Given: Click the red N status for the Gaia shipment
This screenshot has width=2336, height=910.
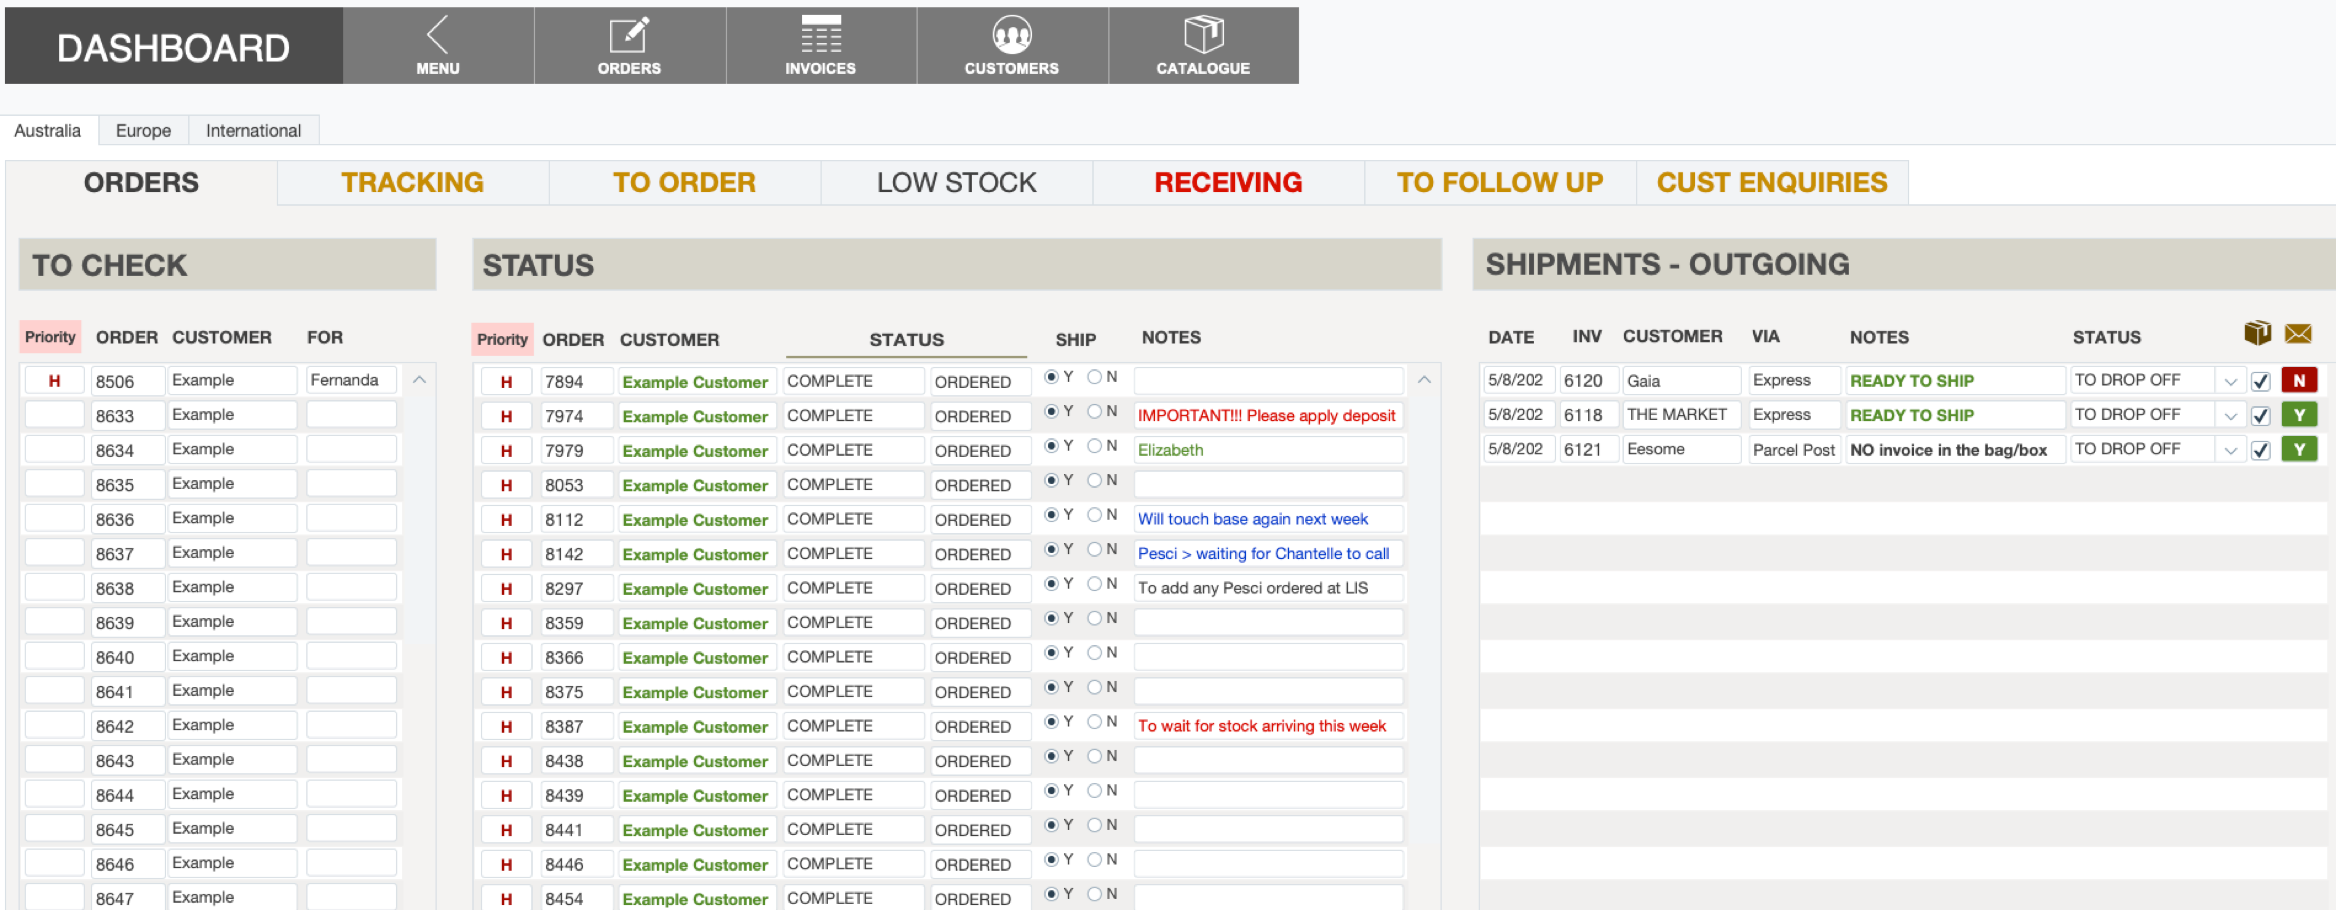Looking at the screenshot, I should click(x=2299, y=380).
